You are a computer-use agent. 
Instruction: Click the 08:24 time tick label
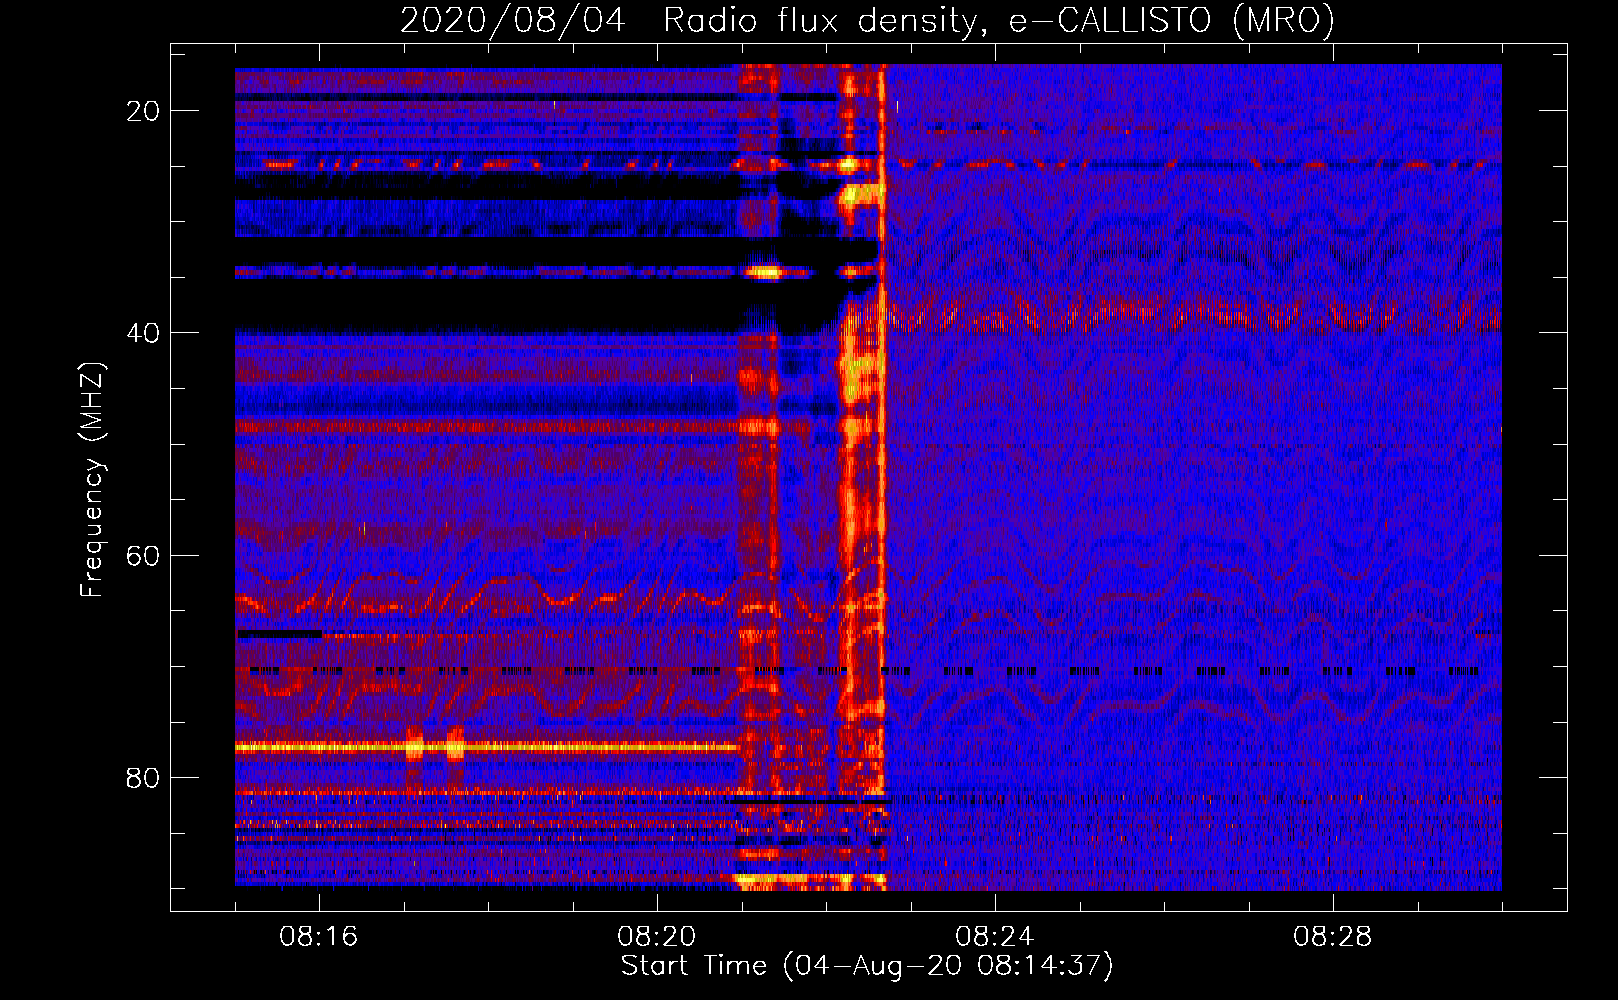tap(995, 937)
